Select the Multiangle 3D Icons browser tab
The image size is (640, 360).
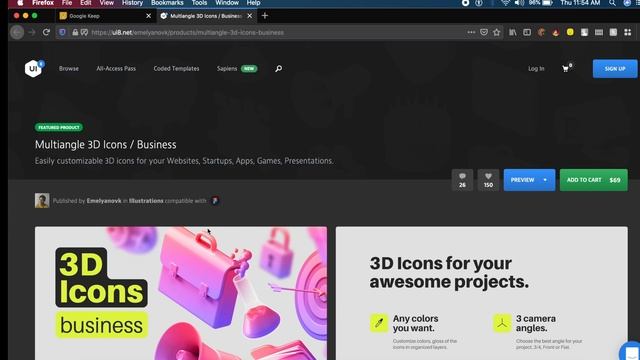207,16
